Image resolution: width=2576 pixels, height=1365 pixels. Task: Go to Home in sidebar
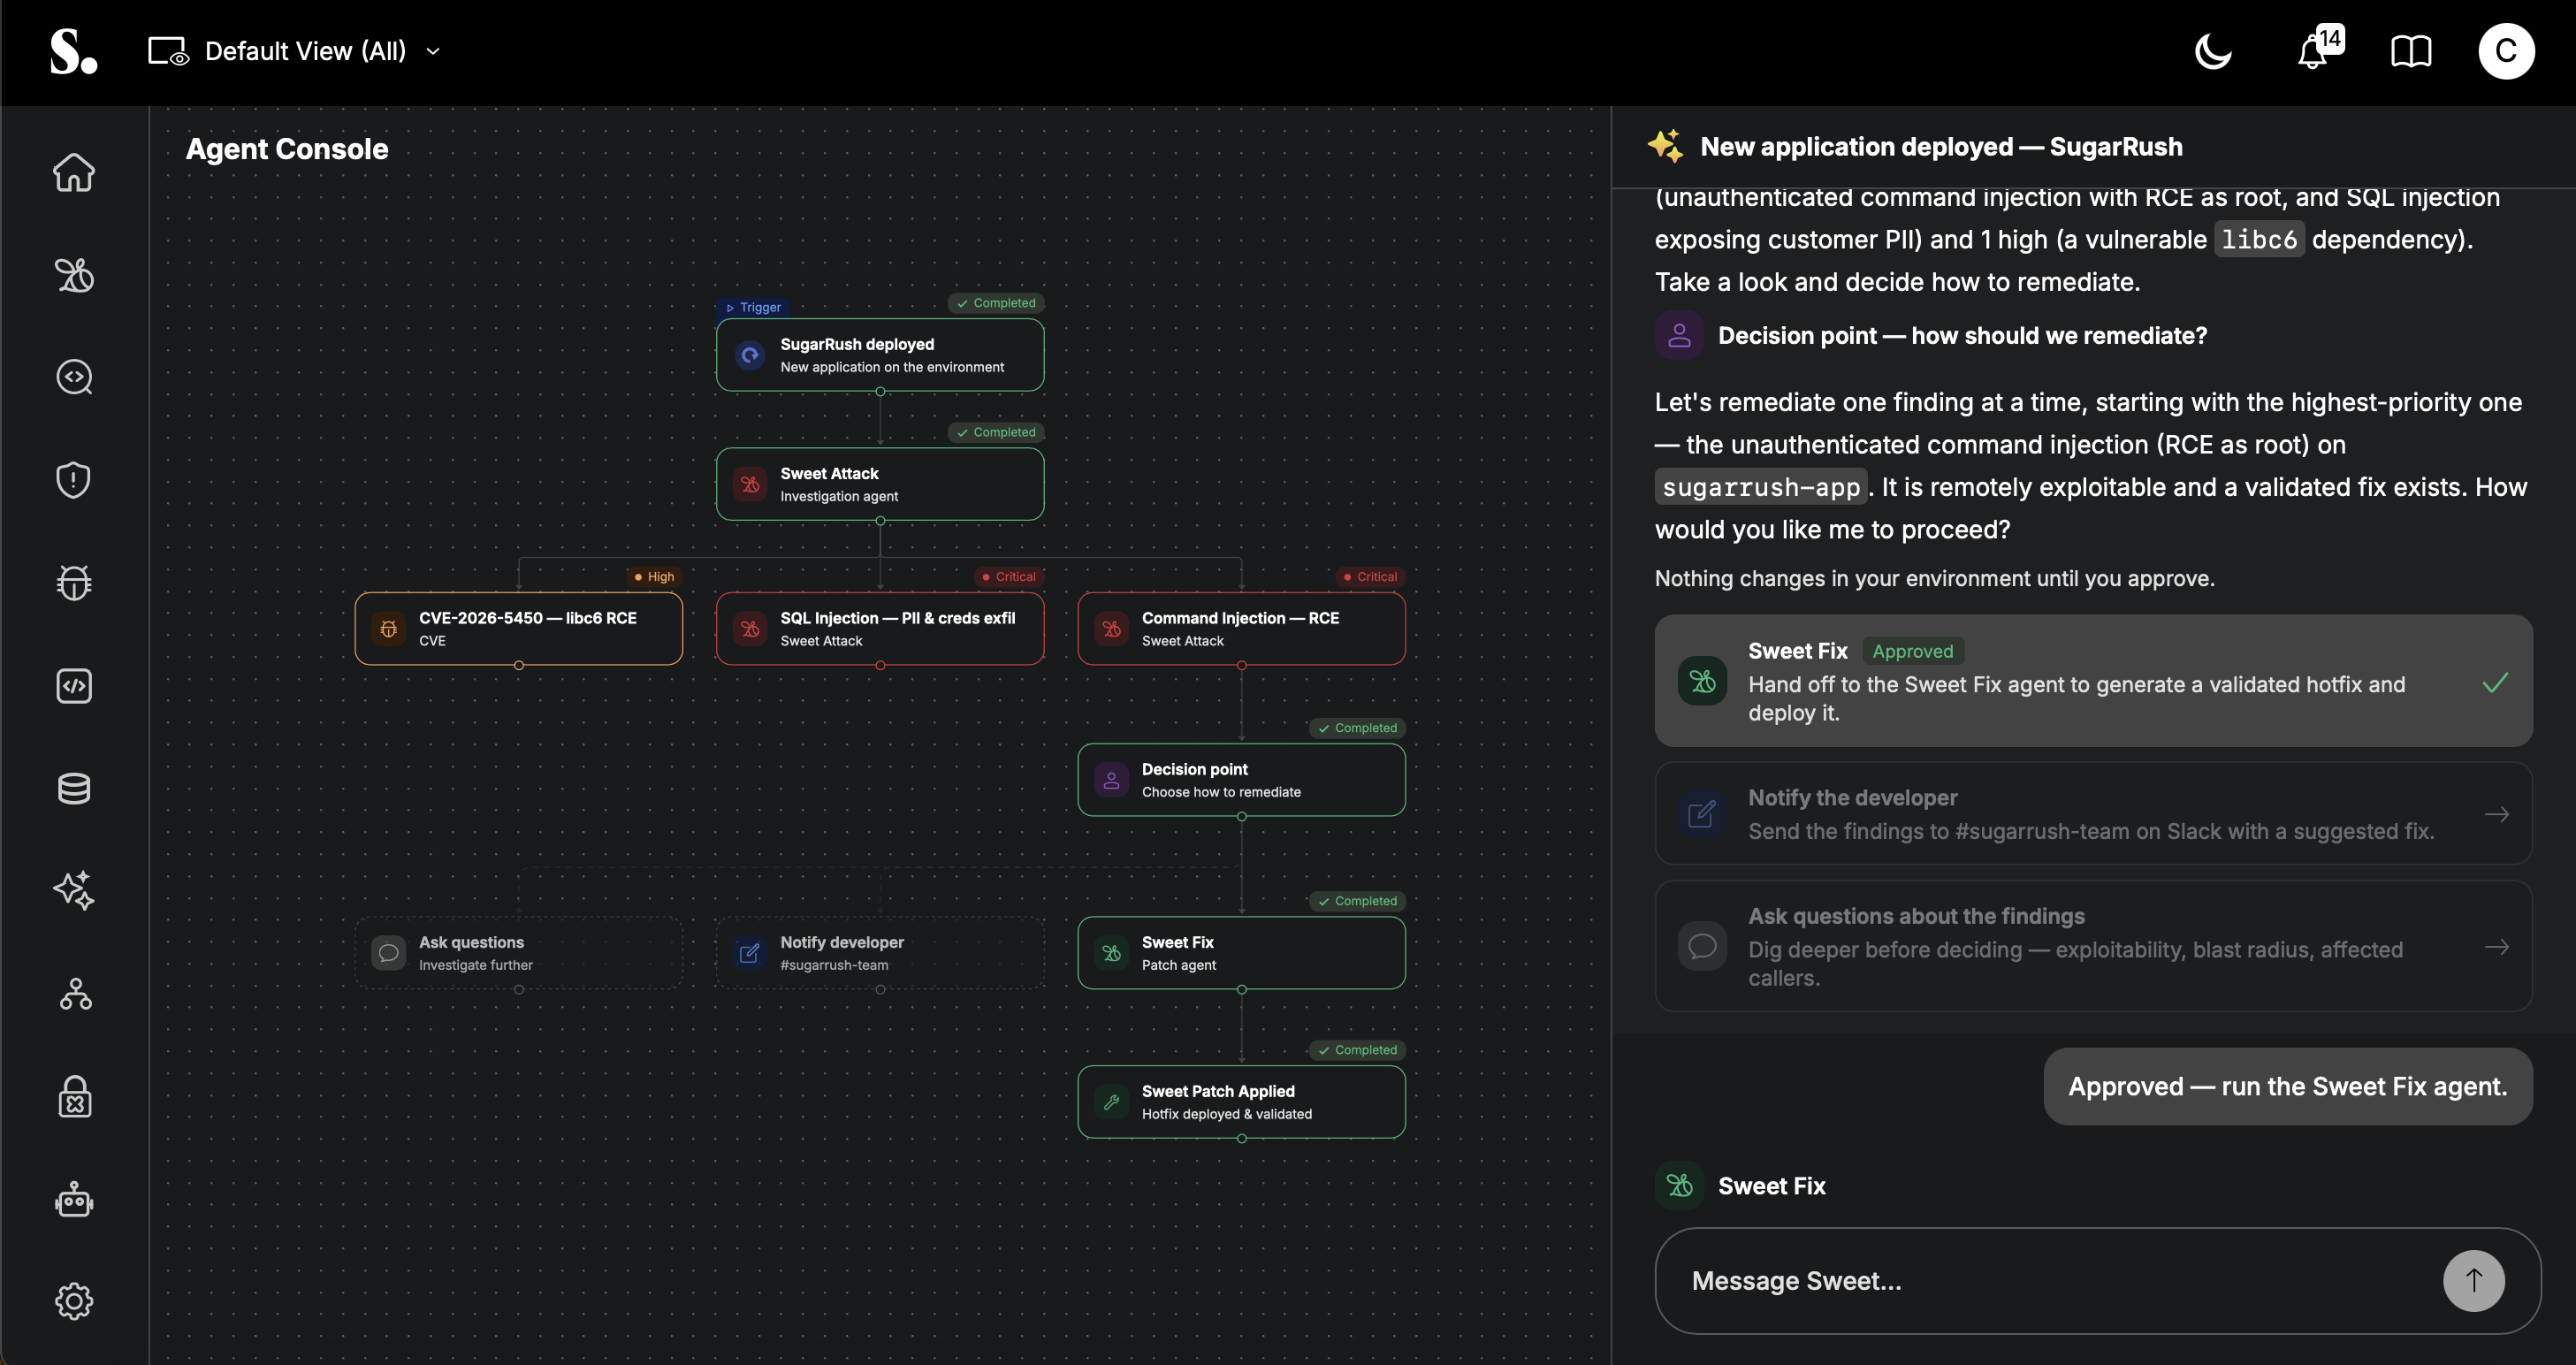(x=74, y=172)
